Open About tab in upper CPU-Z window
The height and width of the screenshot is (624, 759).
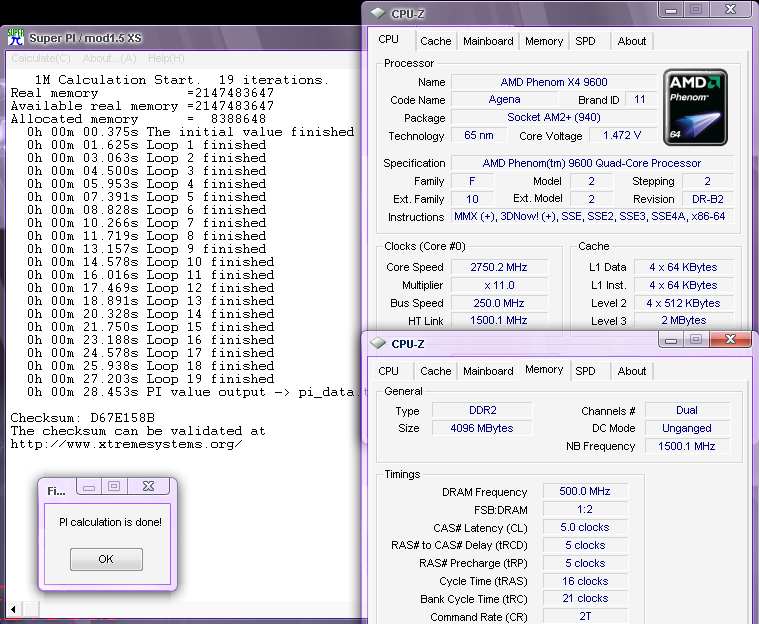(632, 41)
